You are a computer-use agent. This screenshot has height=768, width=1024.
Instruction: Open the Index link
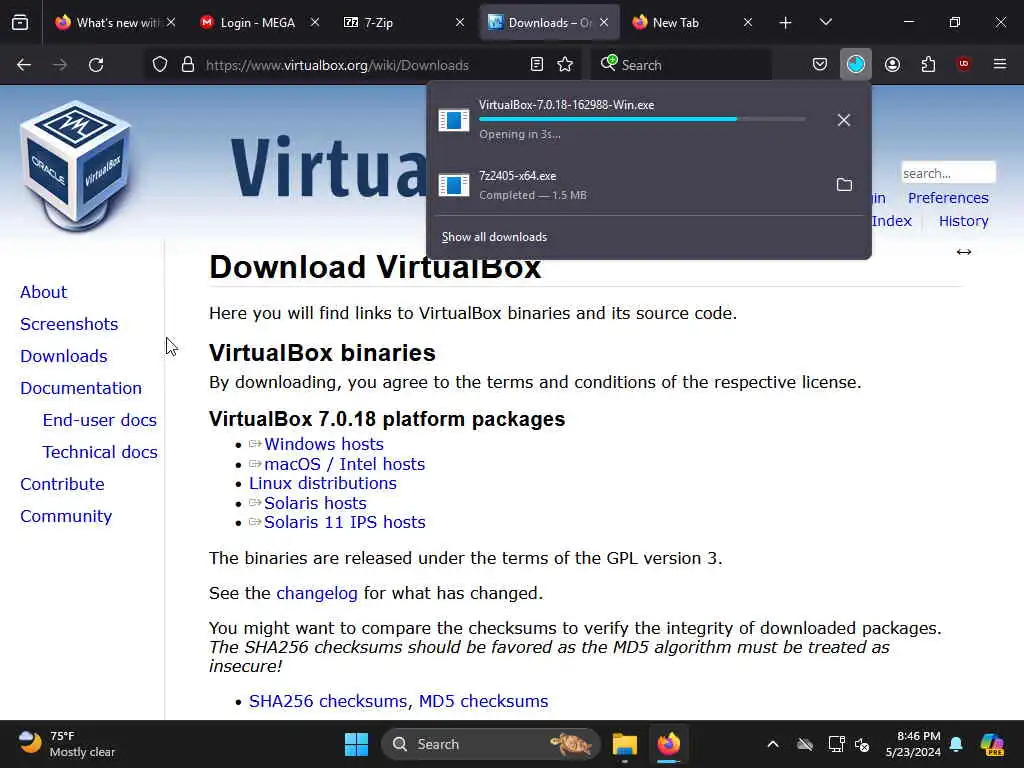tap(891, 221)
